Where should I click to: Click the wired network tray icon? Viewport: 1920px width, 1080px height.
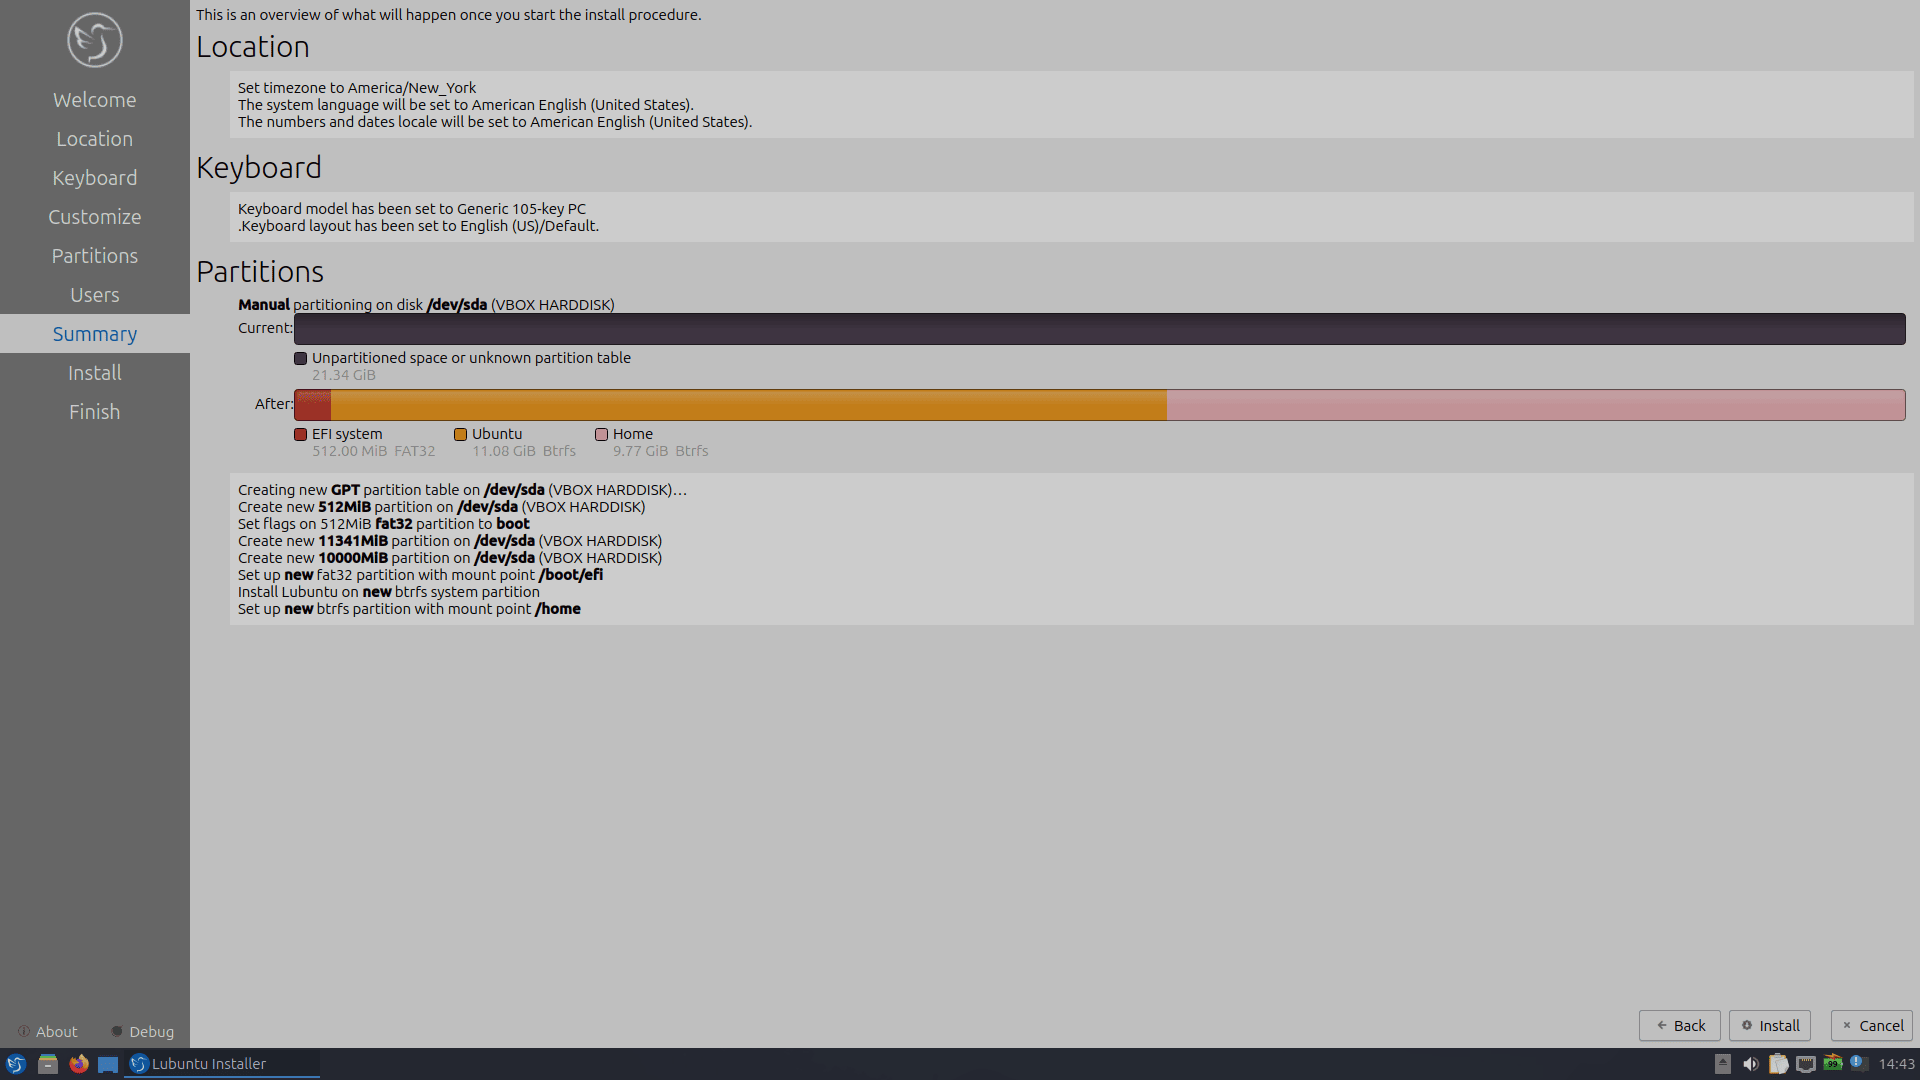[x=1805, y=1064]
